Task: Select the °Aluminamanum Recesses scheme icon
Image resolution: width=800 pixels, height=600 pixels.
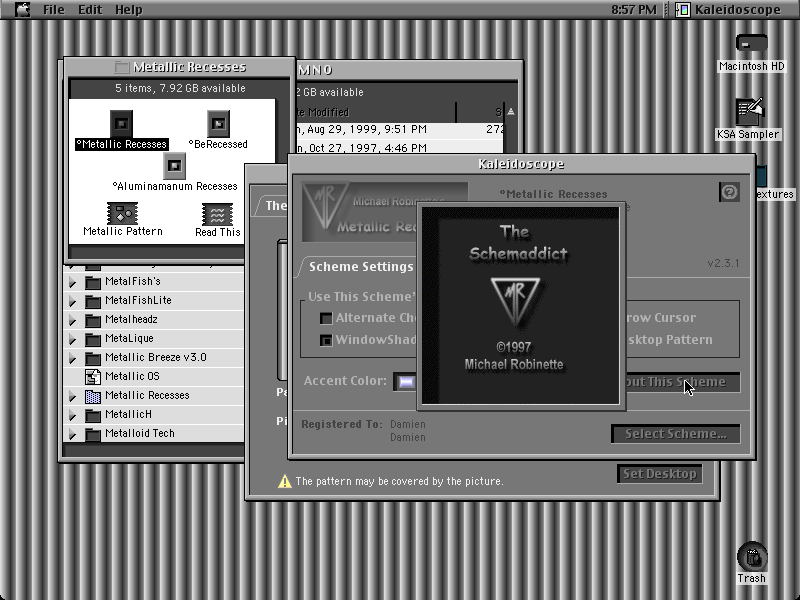Action: (174, 165)
